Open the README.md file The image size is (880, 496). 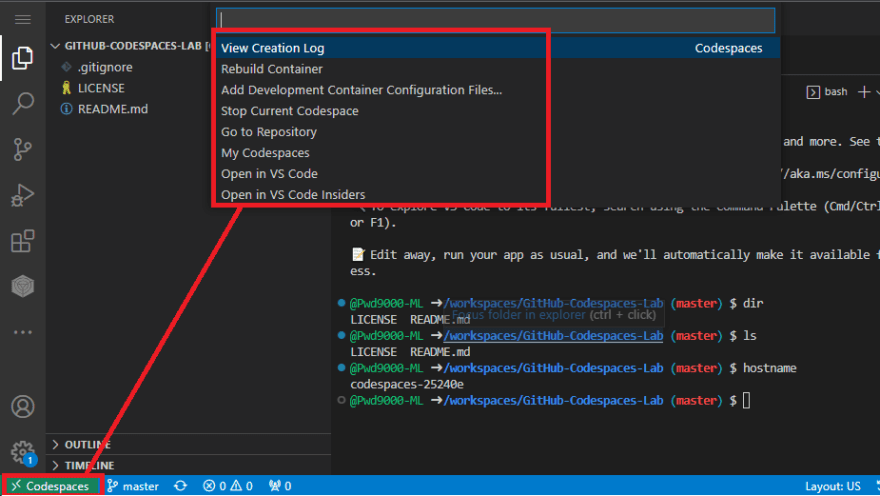pos(112,109)
